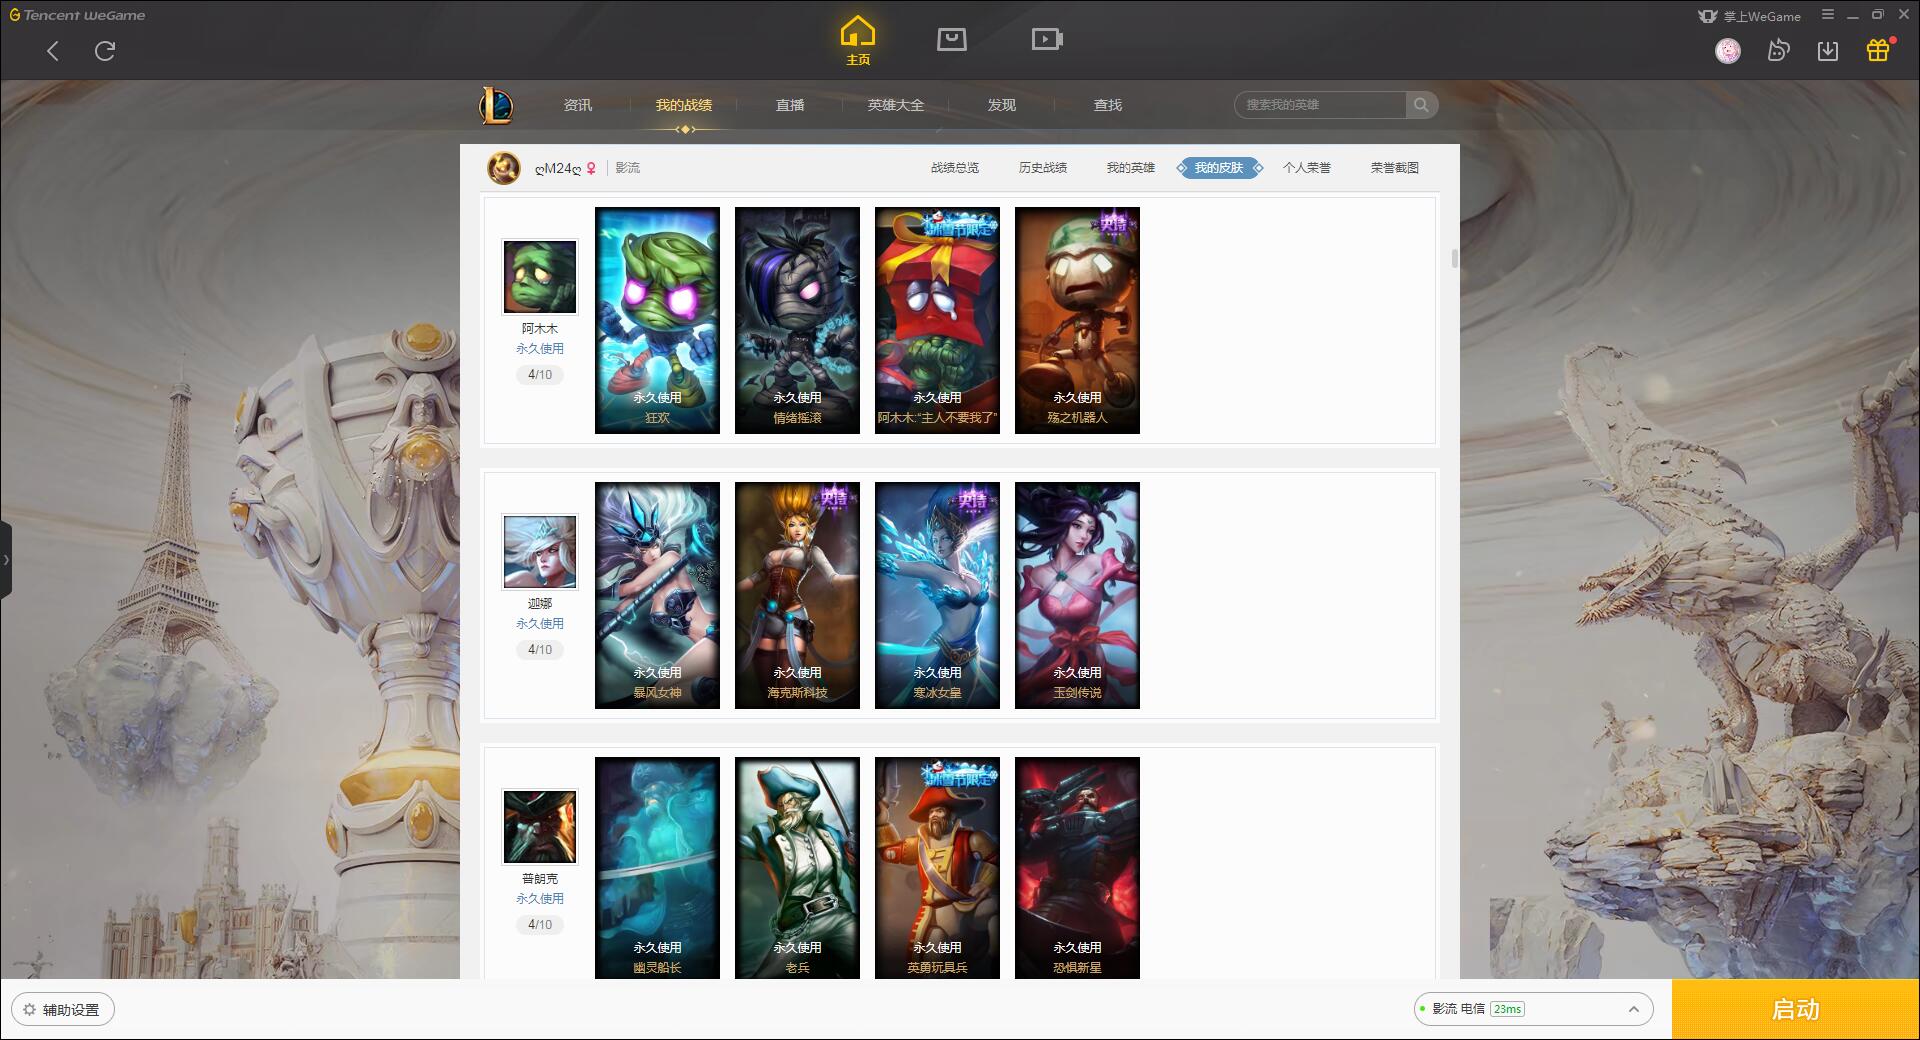Open 个人荣誉 sub-tab
The image size is (1920, 1040).
point(1307,168)
